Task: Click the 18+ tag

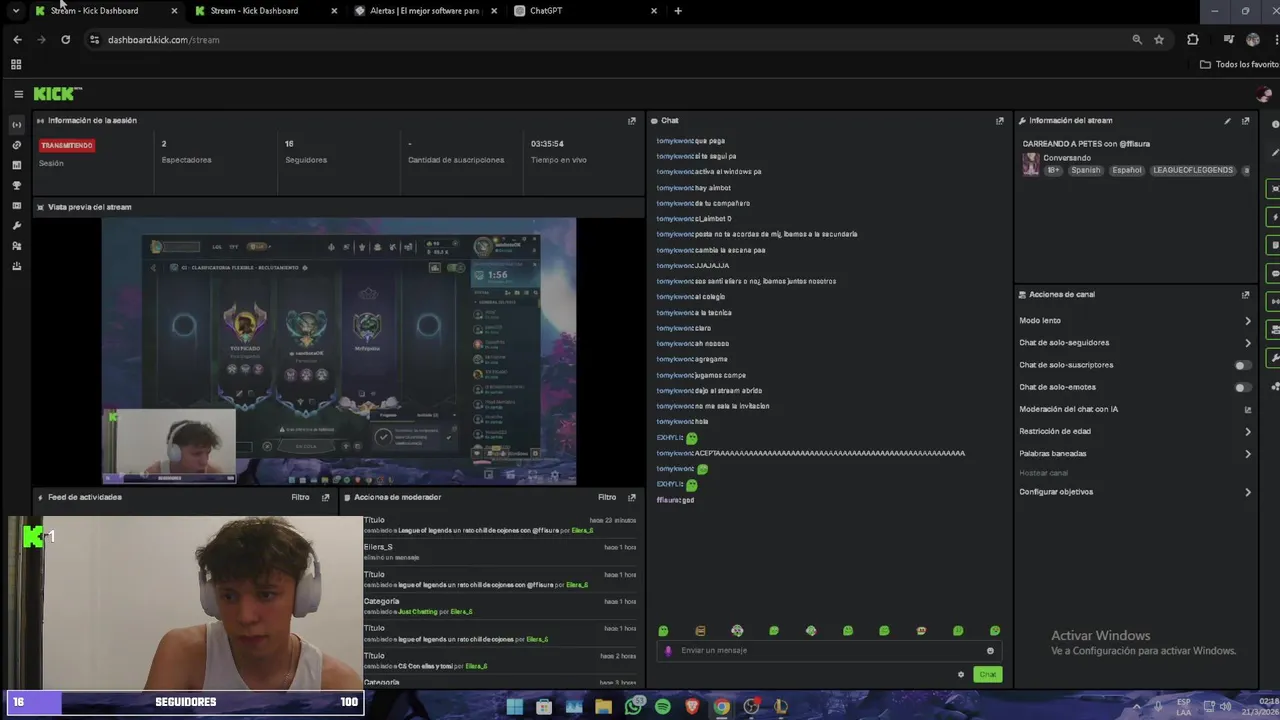Action: click(1053, 170)
